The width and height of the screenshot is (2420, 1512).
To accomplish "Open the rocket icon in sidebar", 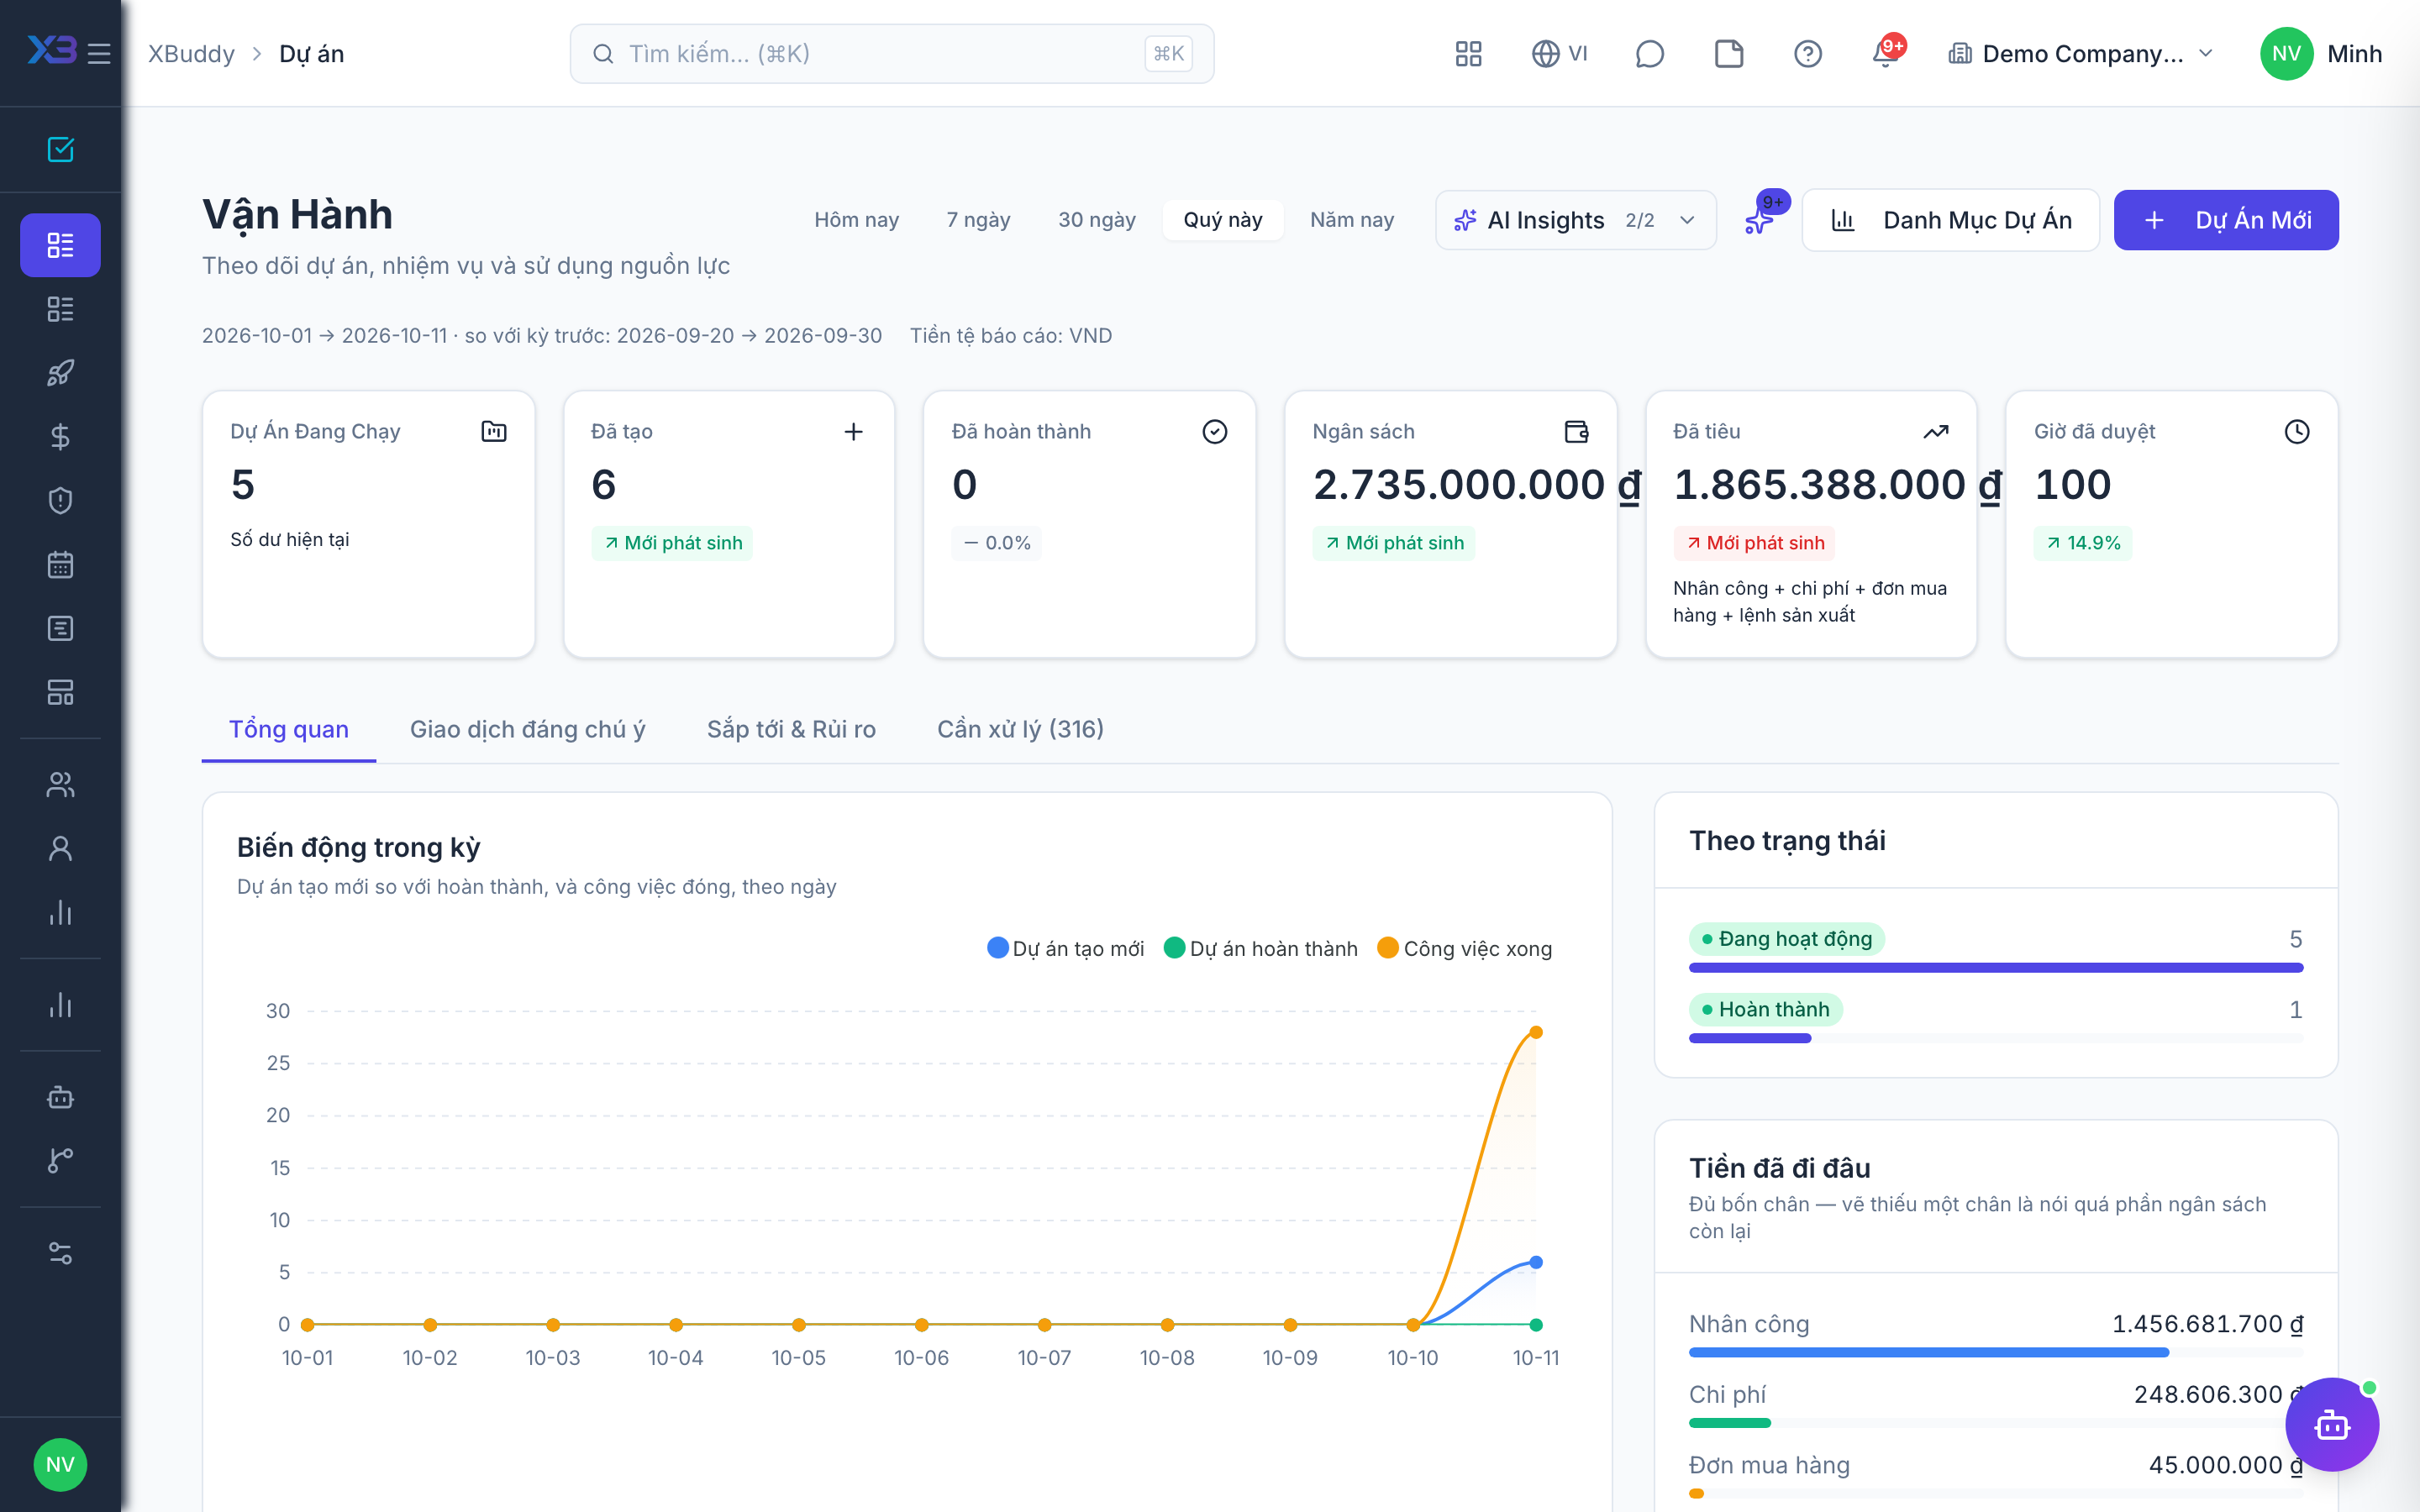I will tap(60, 373).
